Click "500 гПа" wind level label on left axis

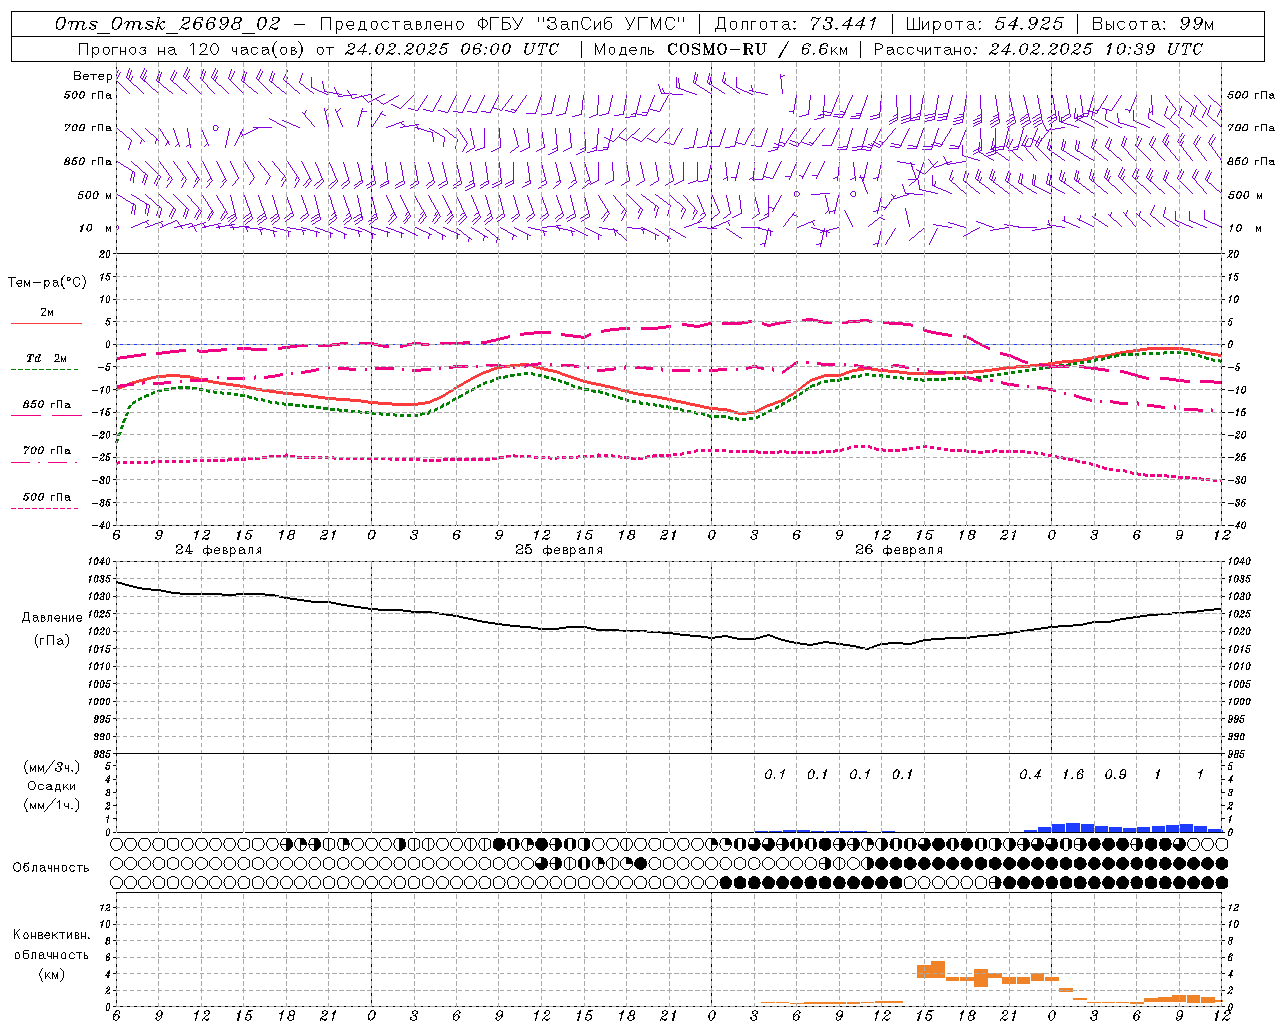(x=88, y=95)
